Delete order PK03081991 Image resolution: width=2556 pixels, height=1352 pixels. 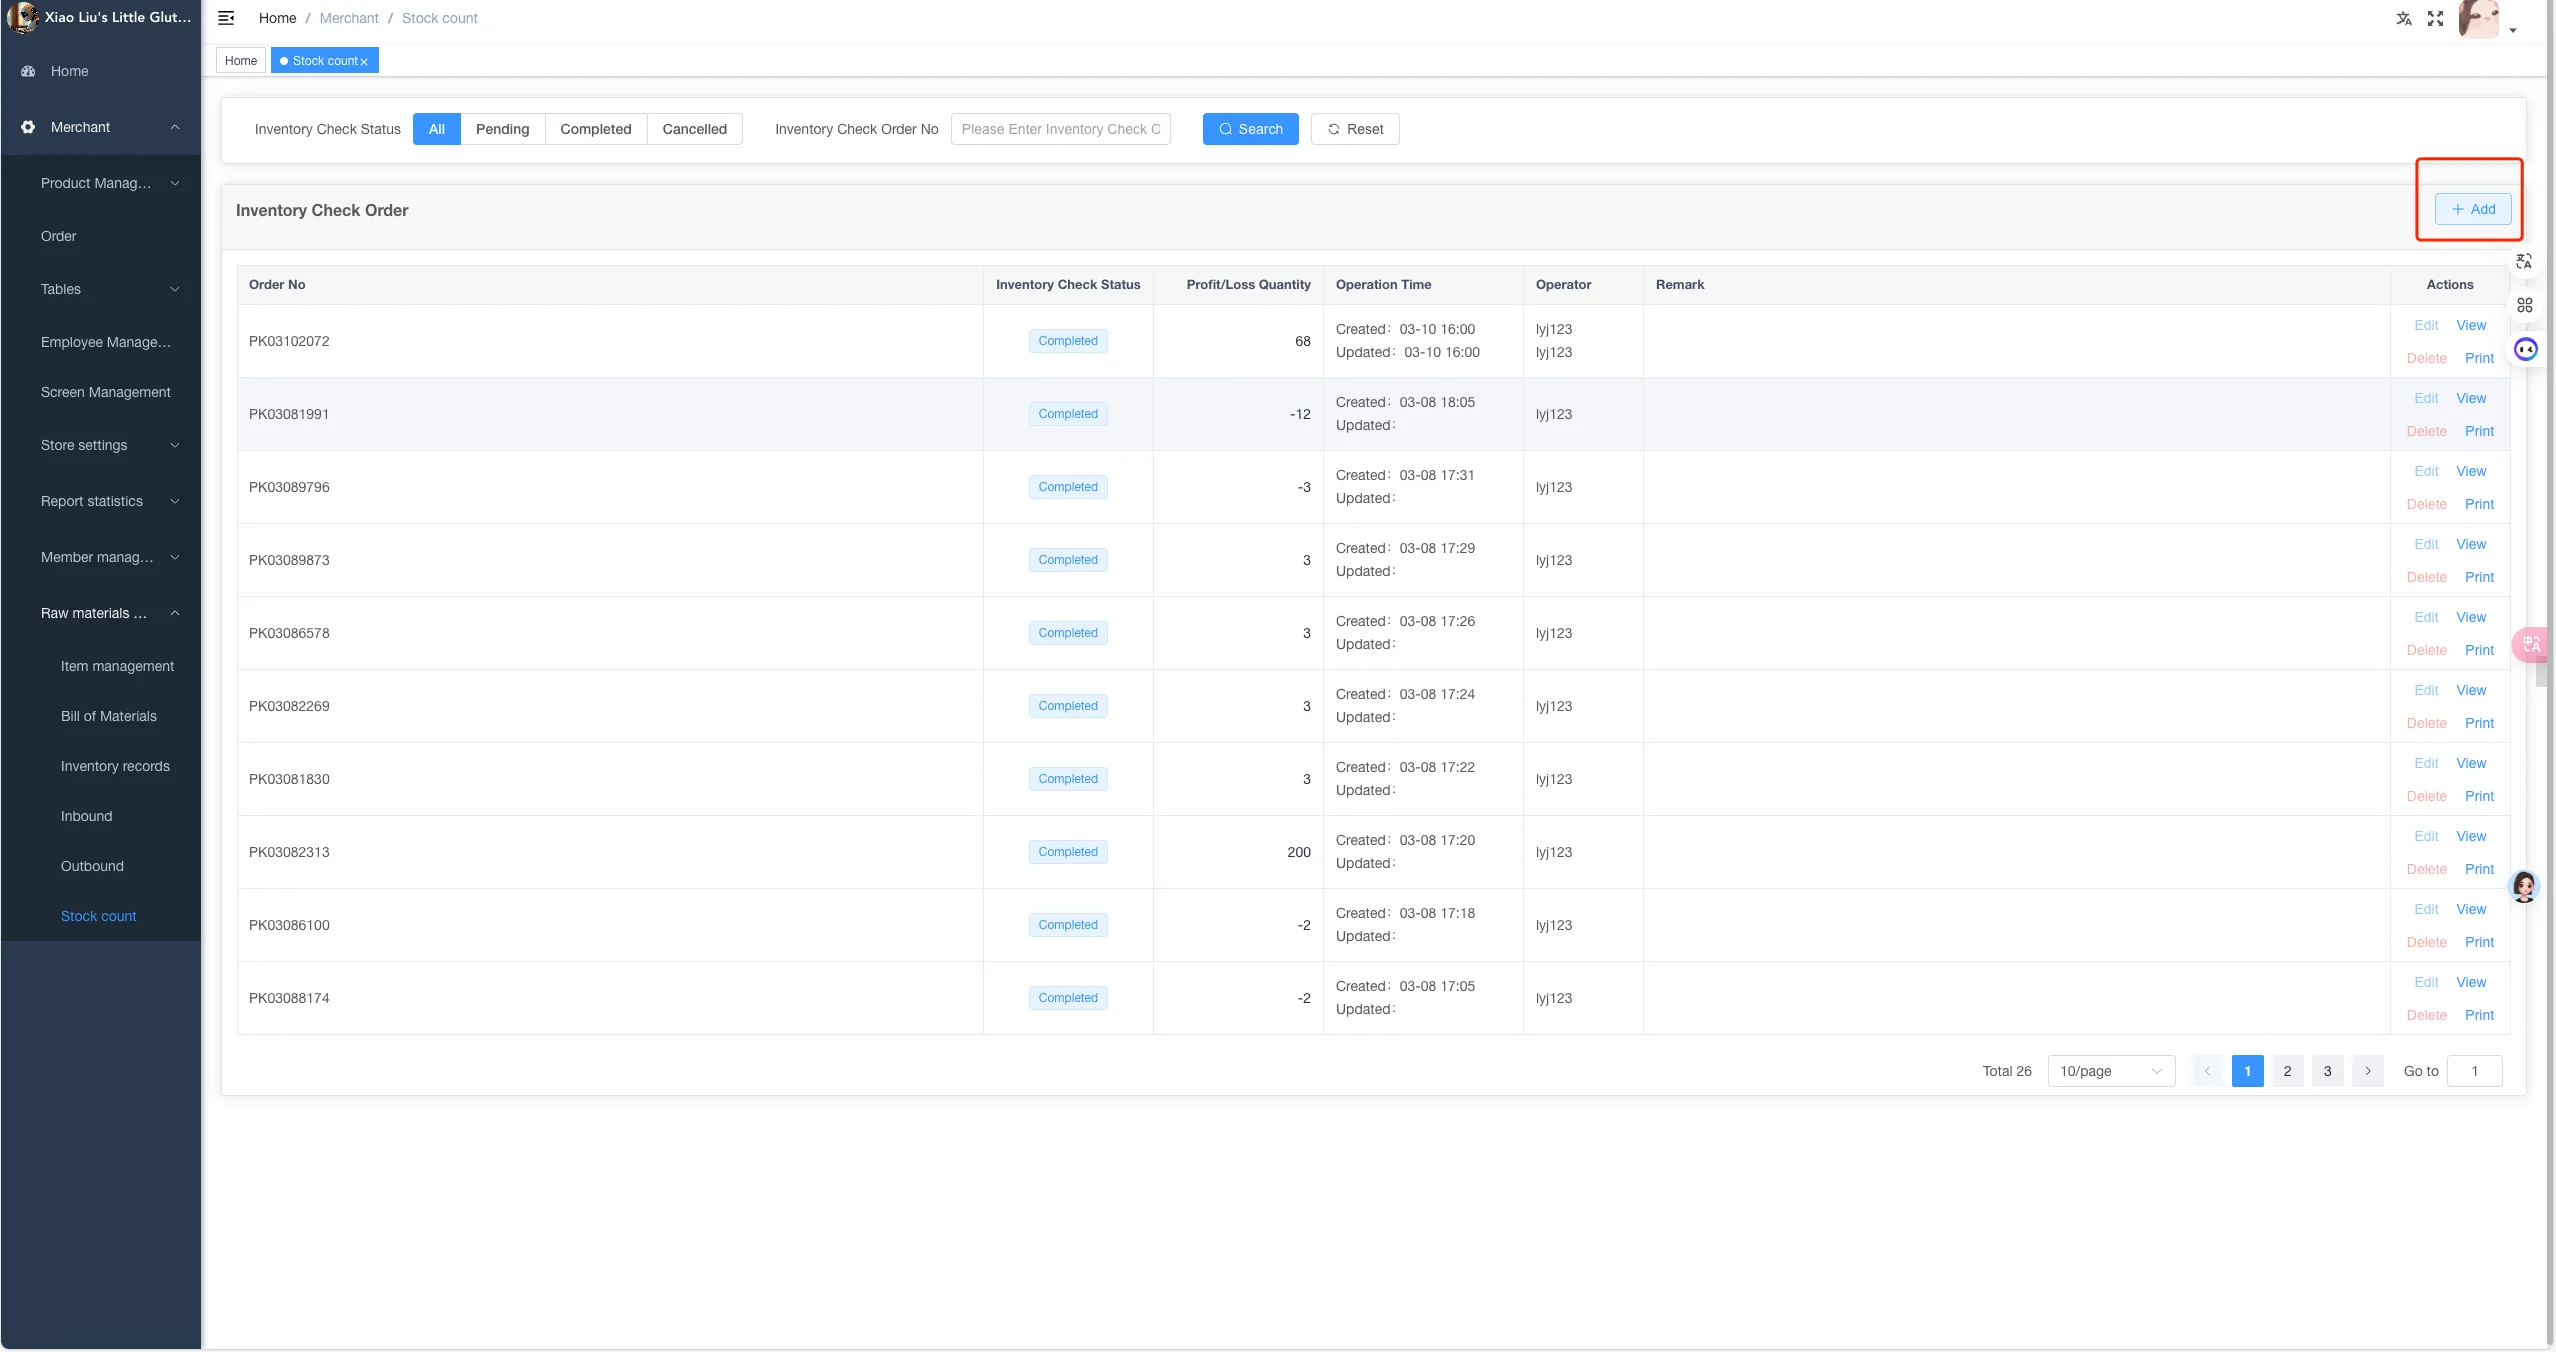click(2426, 431)
